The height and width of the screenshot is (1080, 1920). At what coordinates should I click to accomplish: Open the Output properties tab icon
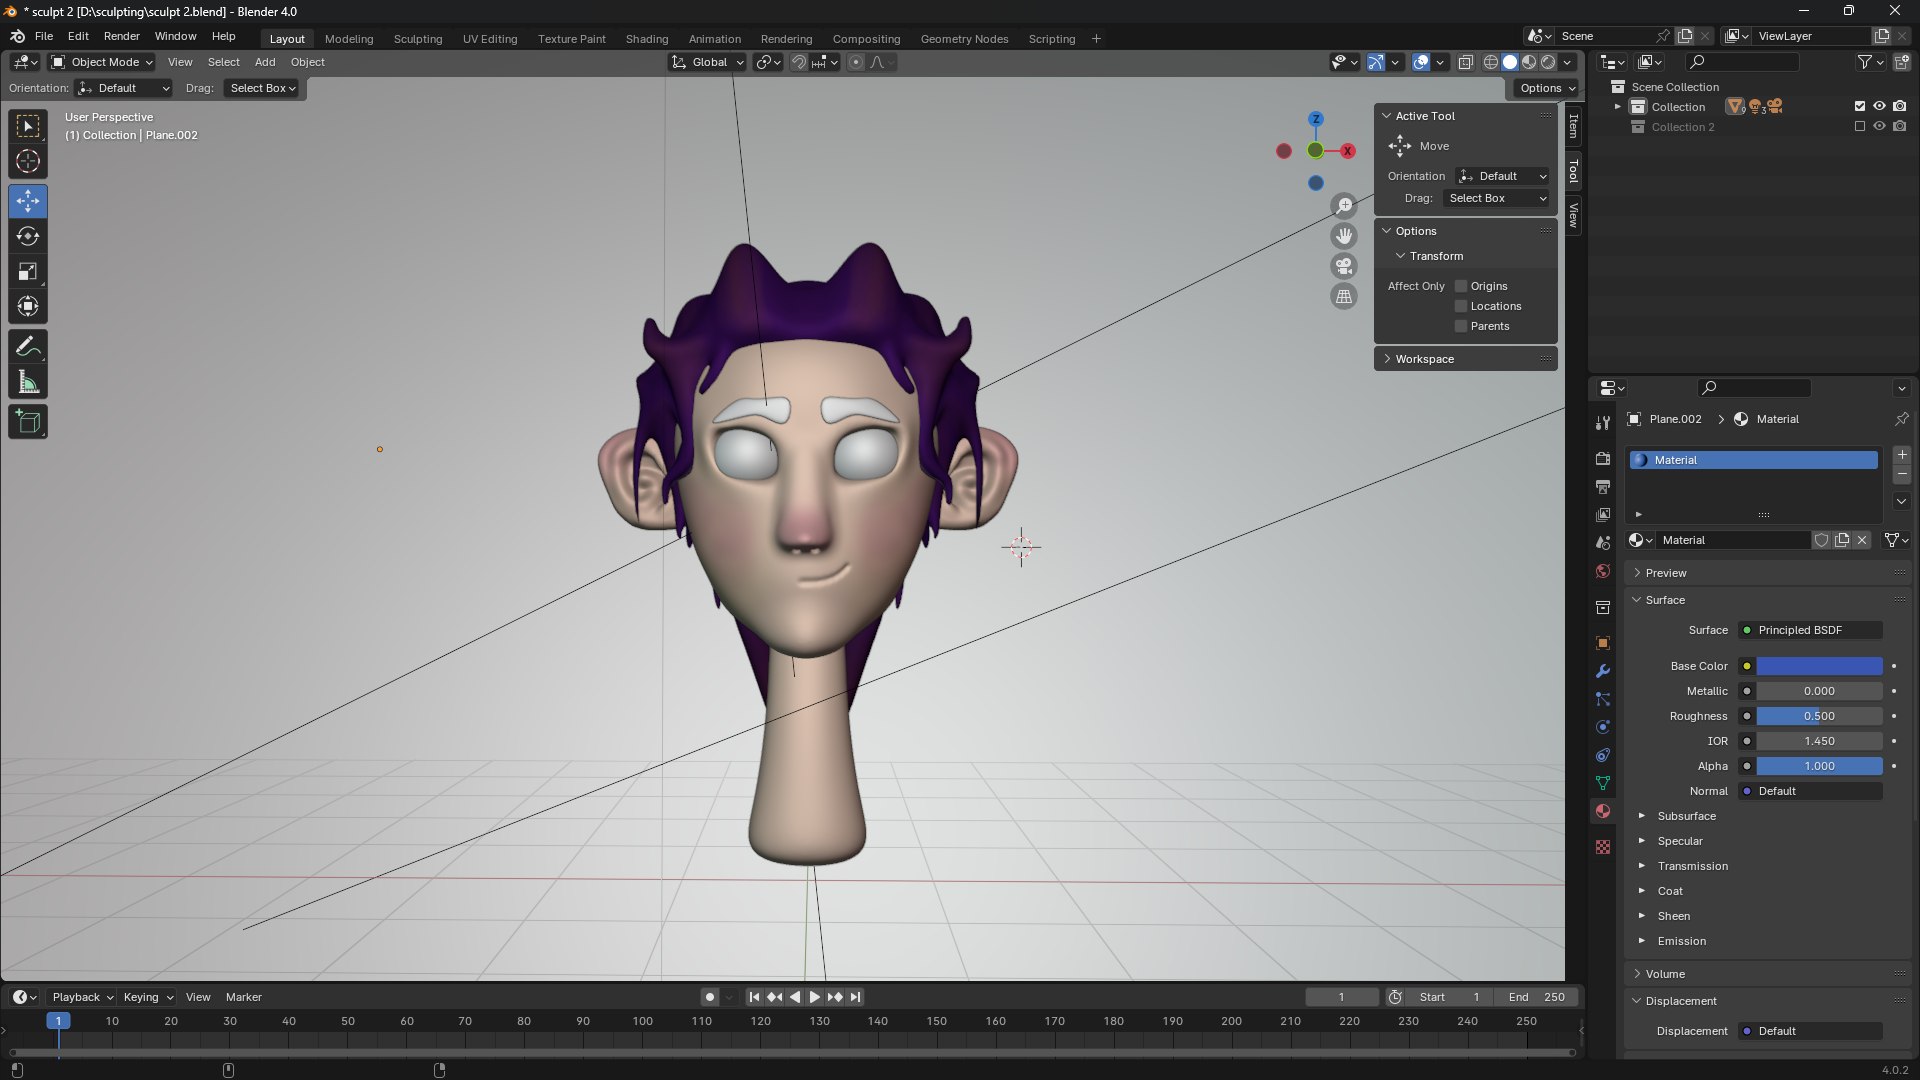[1603, 486]
